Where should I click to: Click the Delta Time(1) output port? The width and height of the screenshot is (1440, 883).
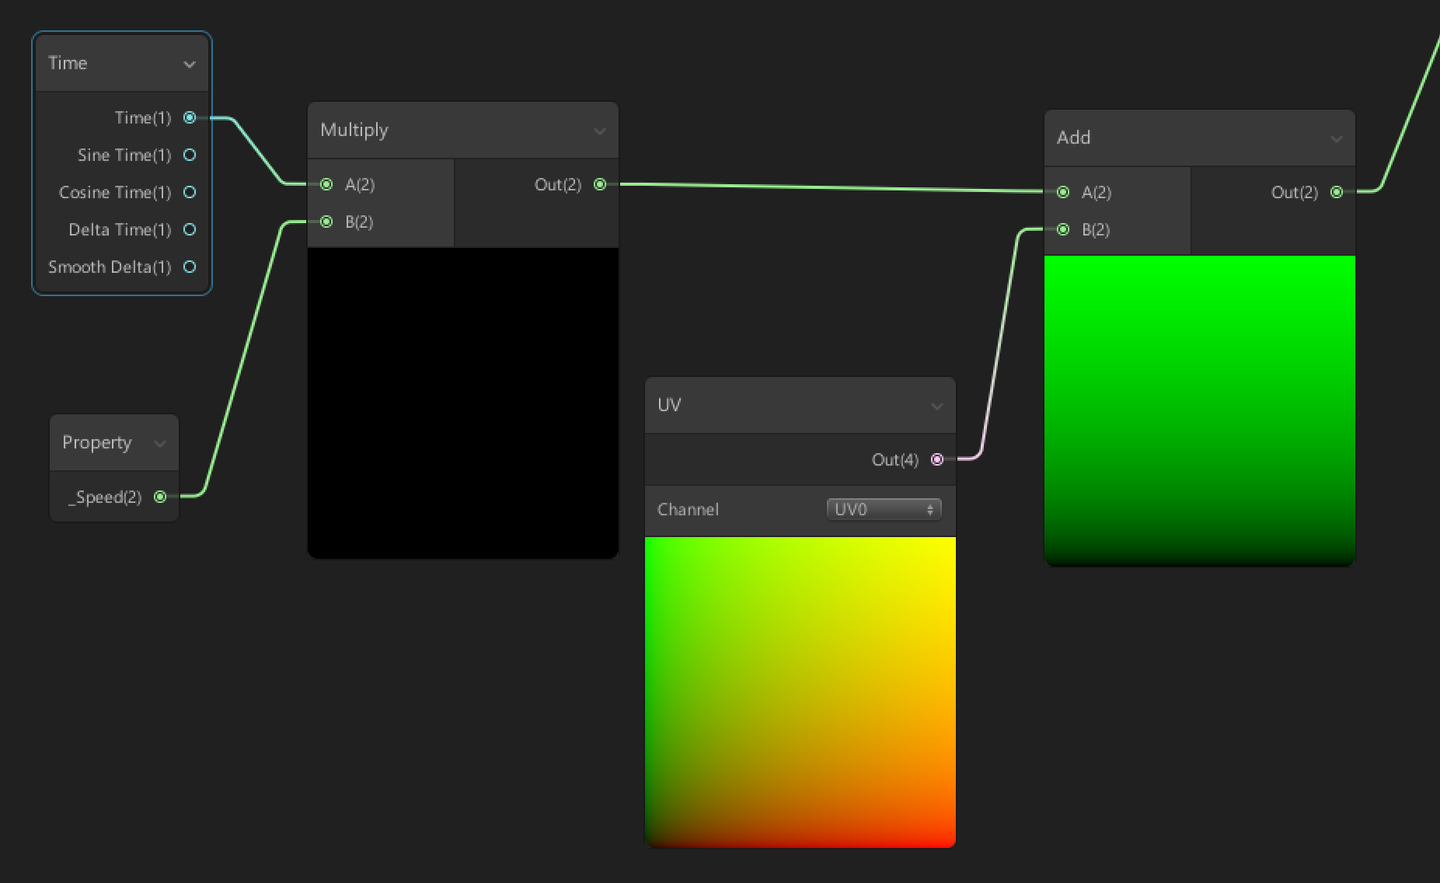click(190, 229)
